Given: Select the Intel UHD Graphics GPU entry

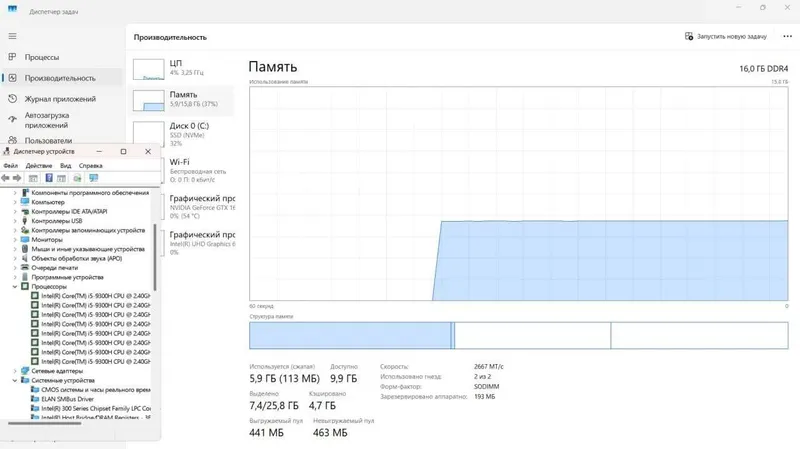Looking at the screenshot, I should pos(200,243).
